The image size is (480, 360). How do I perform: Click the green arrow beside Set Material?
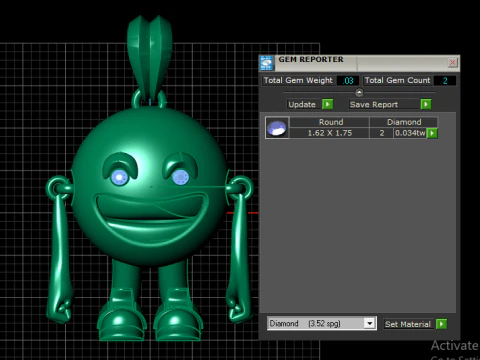click(x=441, y=324)
